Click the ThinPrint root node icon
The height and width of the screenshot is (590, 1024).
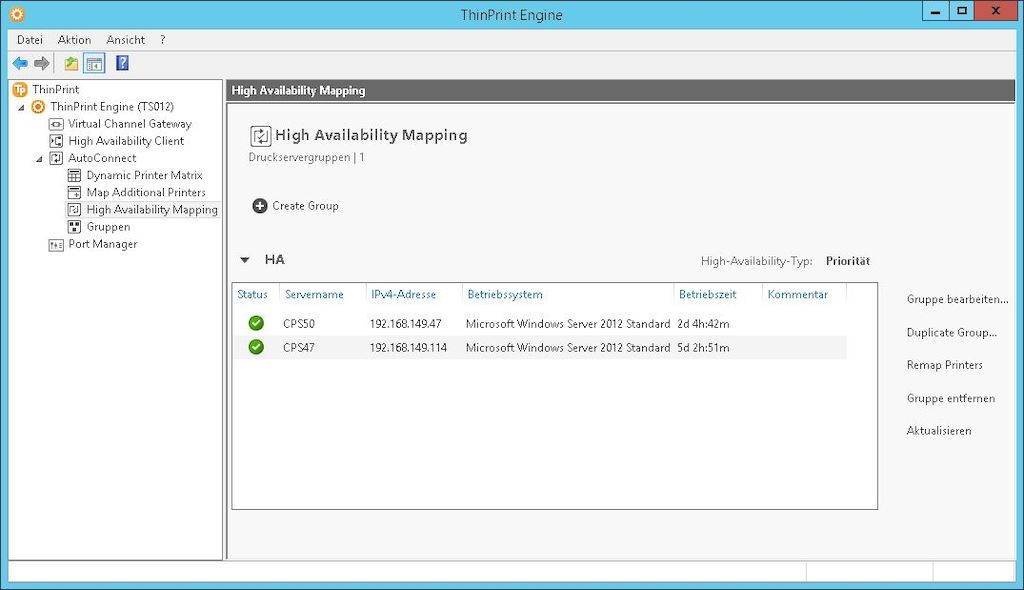(20, 90)
